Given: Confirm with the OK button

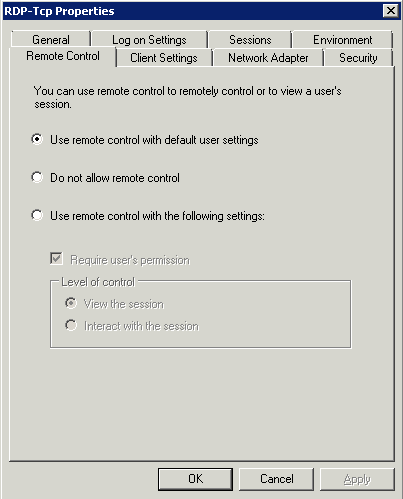Looking at the screenshot, I should coord(195,479).
